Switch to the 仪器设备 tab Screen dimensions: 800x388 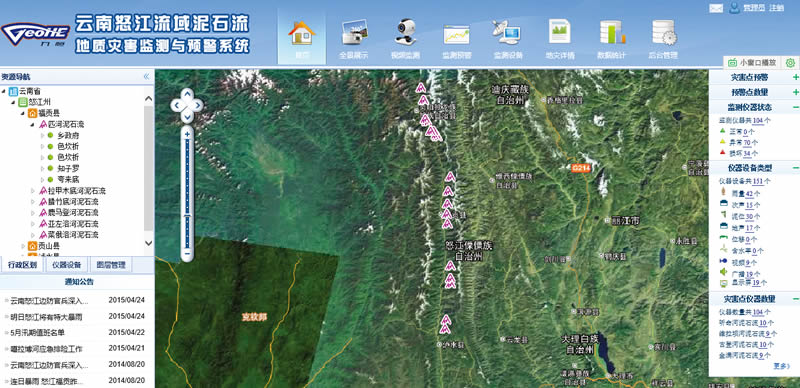[67, 265]
